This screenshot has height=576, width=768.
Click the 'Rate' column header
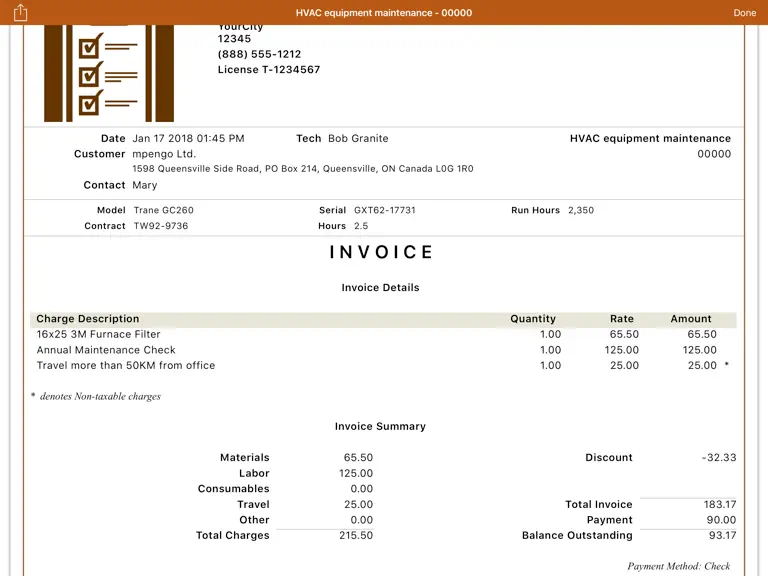622,319
